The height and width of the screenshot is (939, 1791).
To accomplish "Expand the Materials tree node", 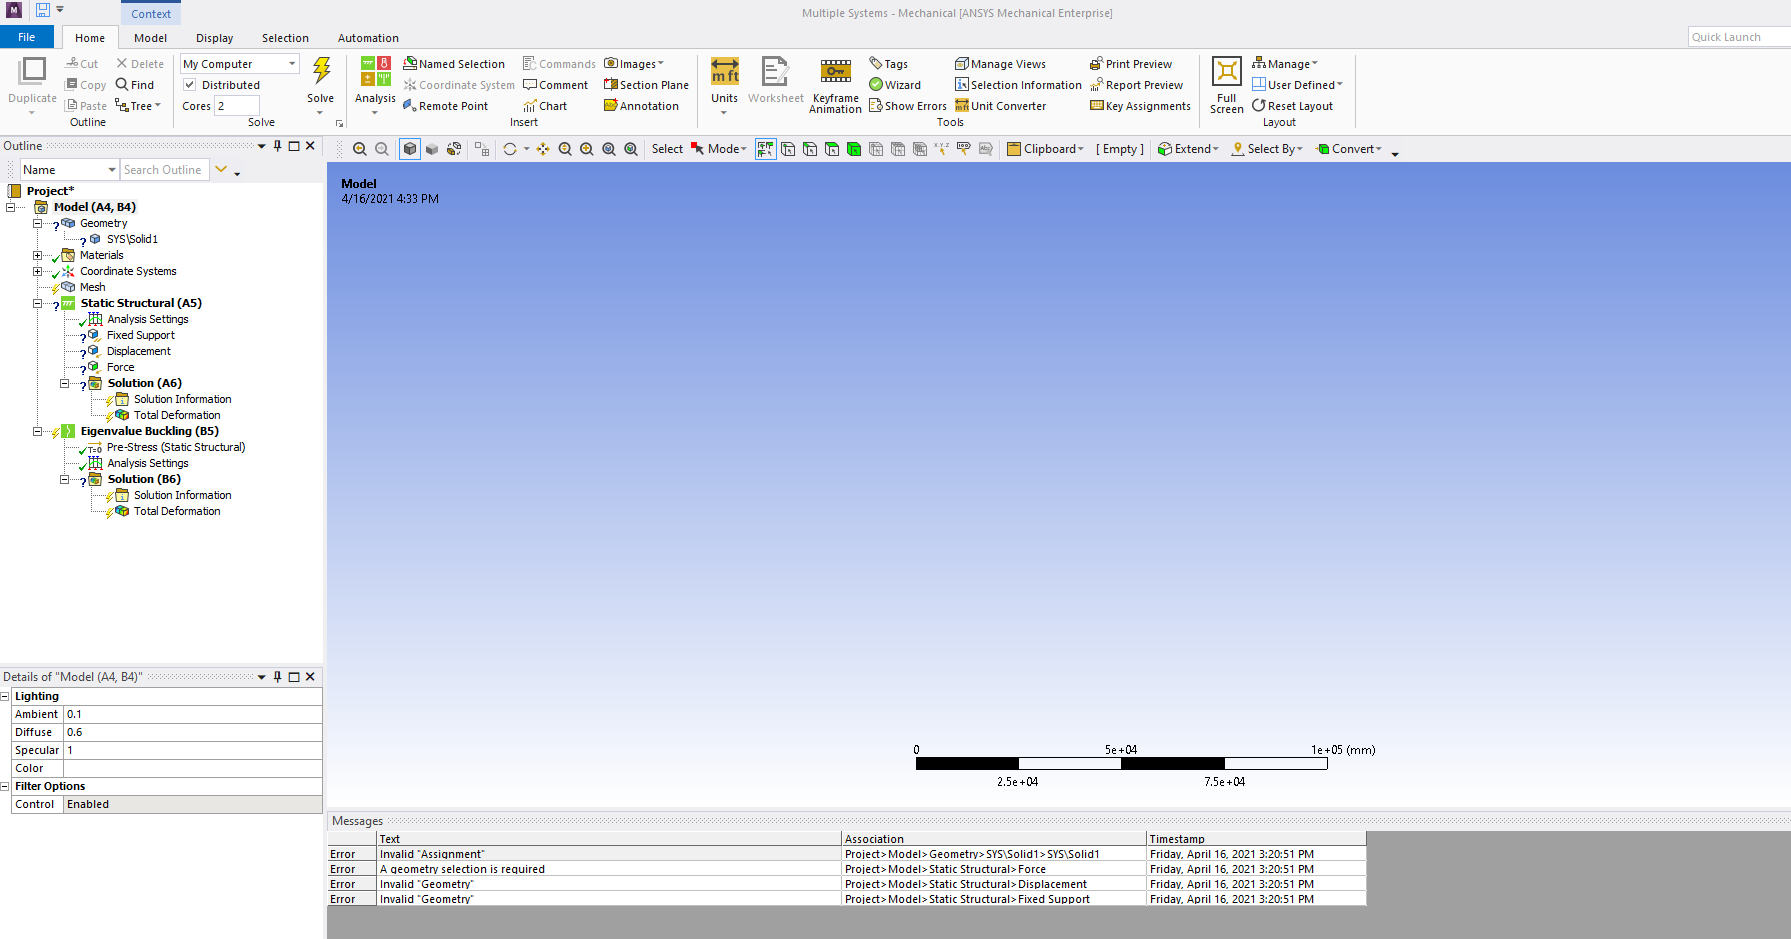I will point(38,255).
